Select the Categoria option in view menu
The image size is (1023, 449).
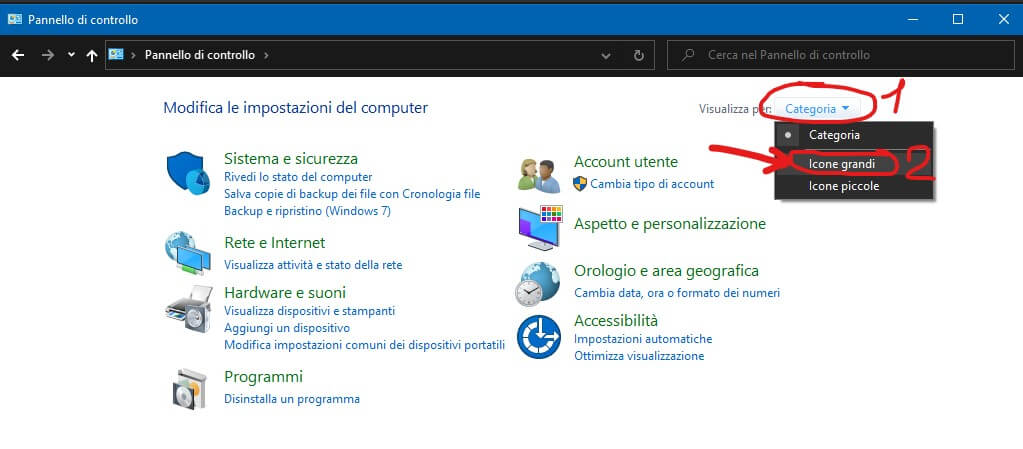click(833, 134)
